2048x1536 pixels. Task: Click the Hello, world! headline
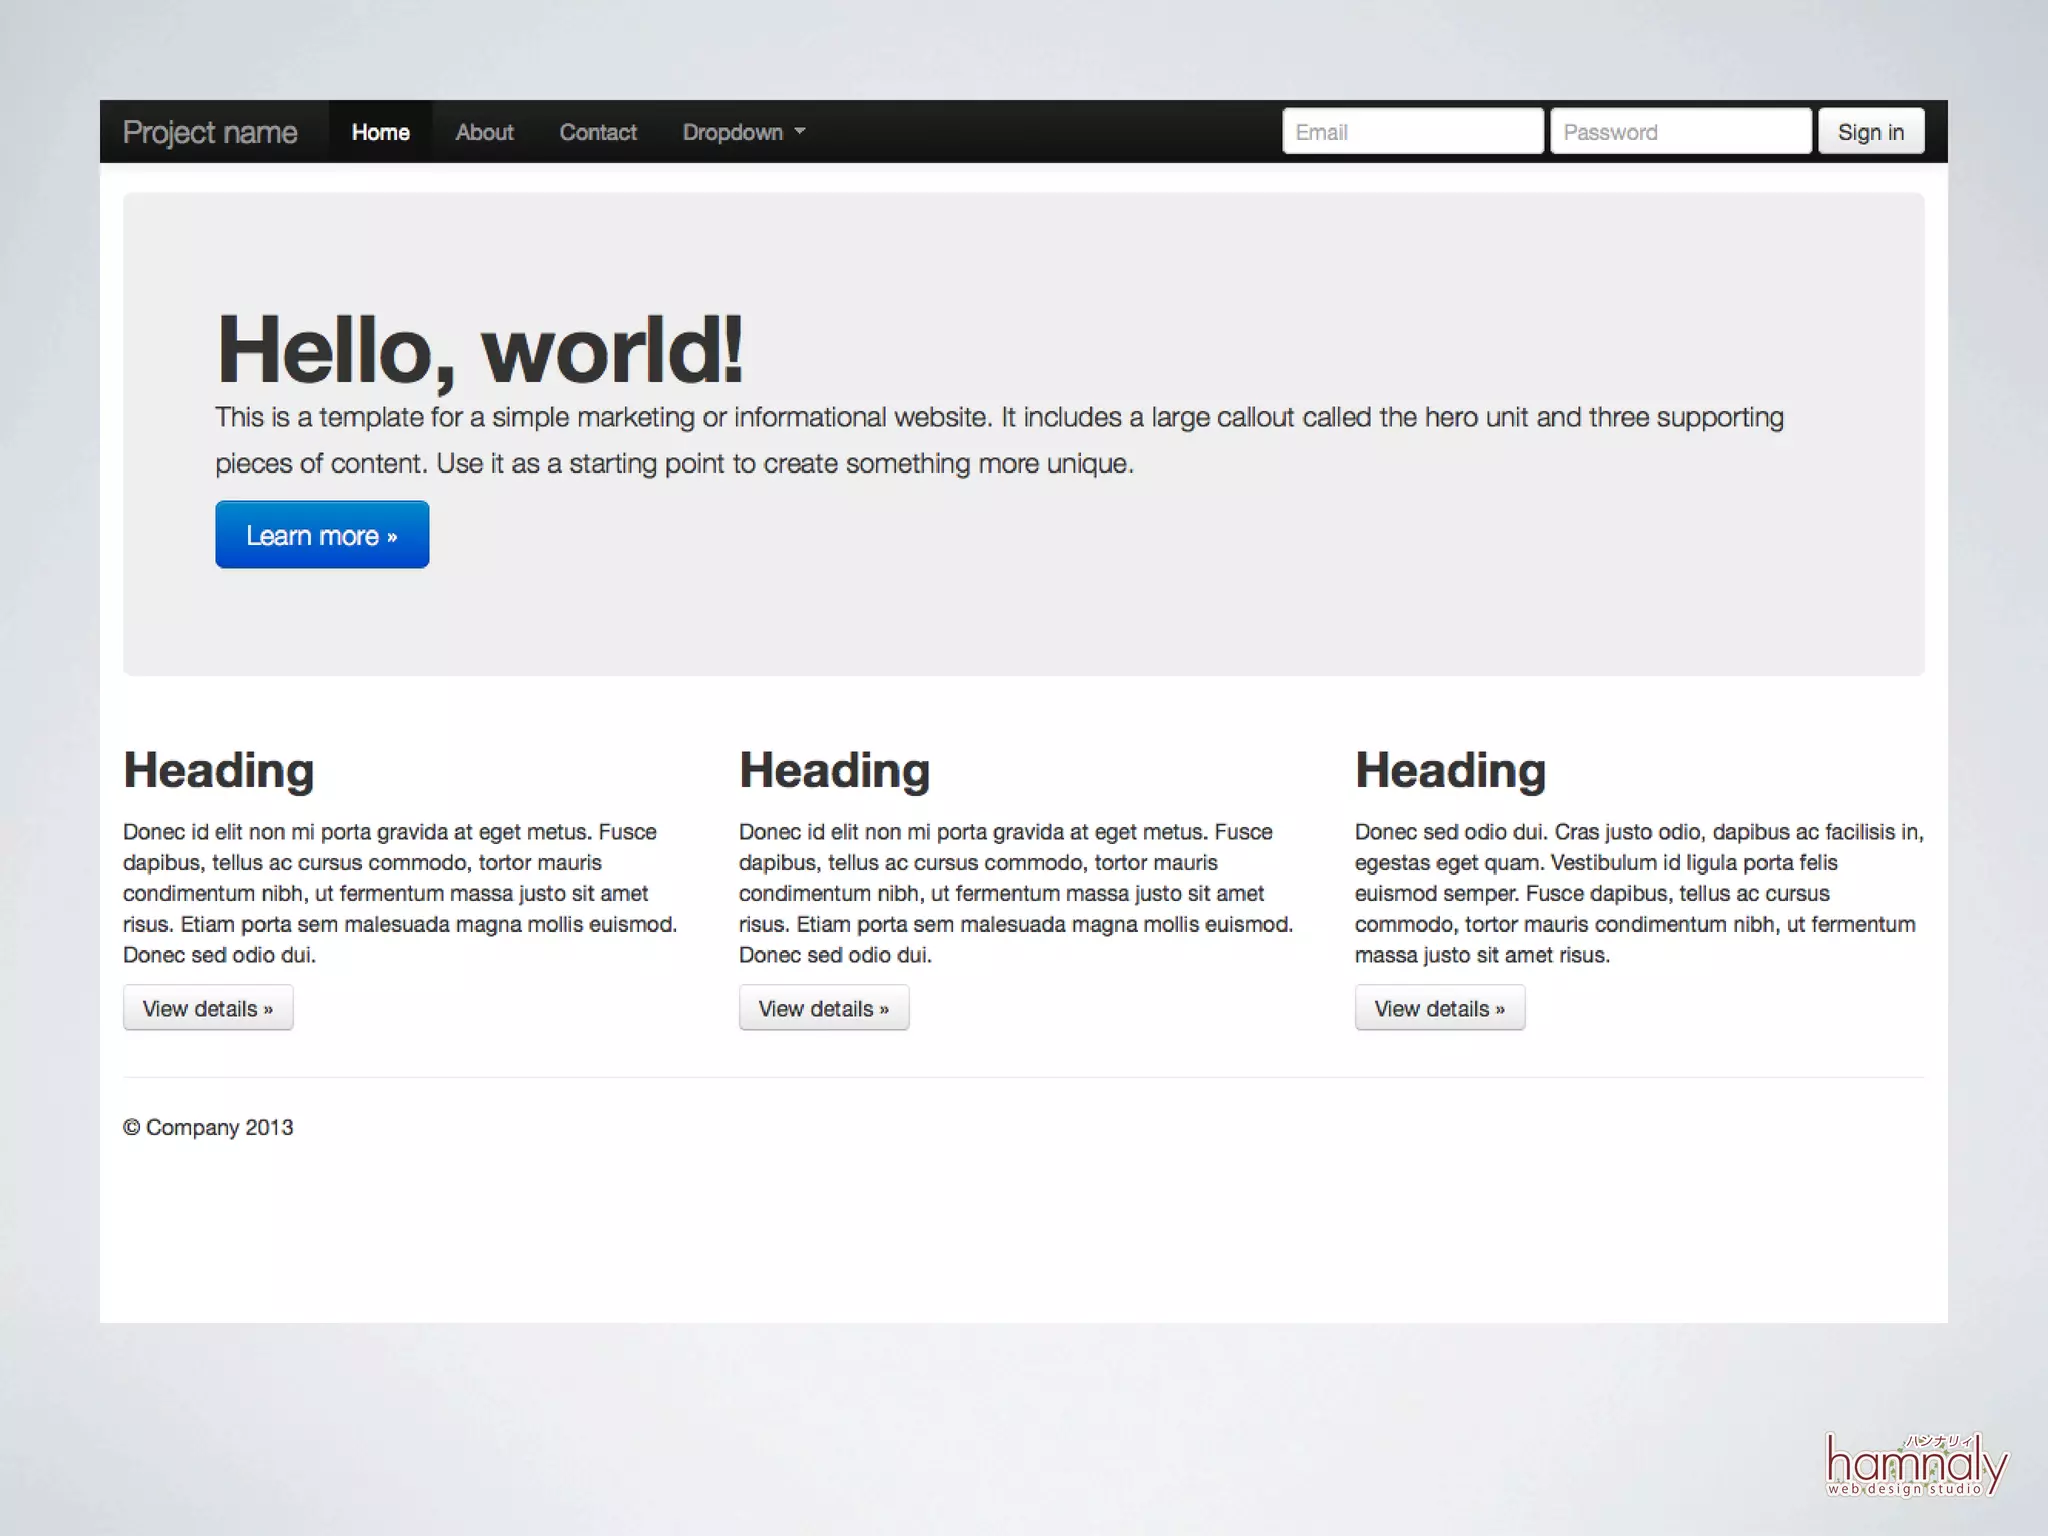480,349
